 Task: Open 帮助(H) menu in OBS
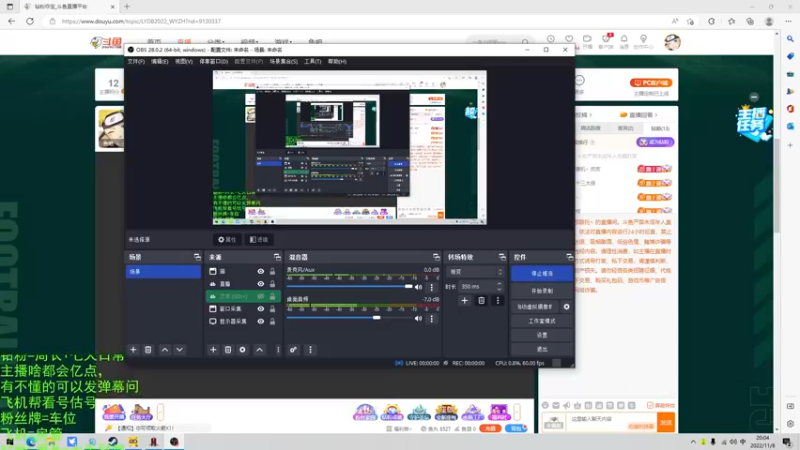337,61
